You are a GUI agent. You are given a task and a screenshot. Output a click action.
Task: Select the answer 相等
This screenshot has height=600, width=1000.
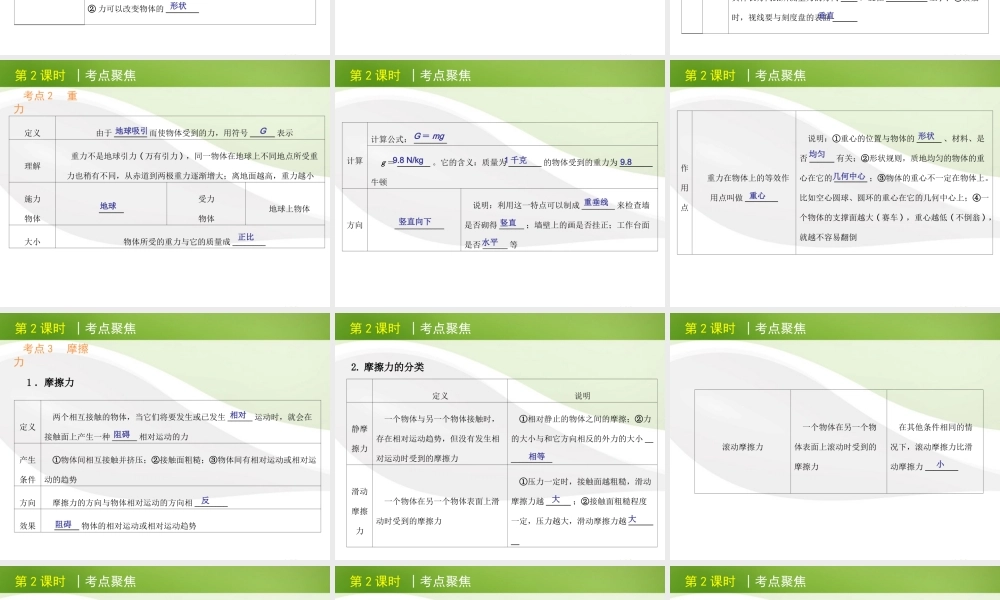[x=537, y=457]
